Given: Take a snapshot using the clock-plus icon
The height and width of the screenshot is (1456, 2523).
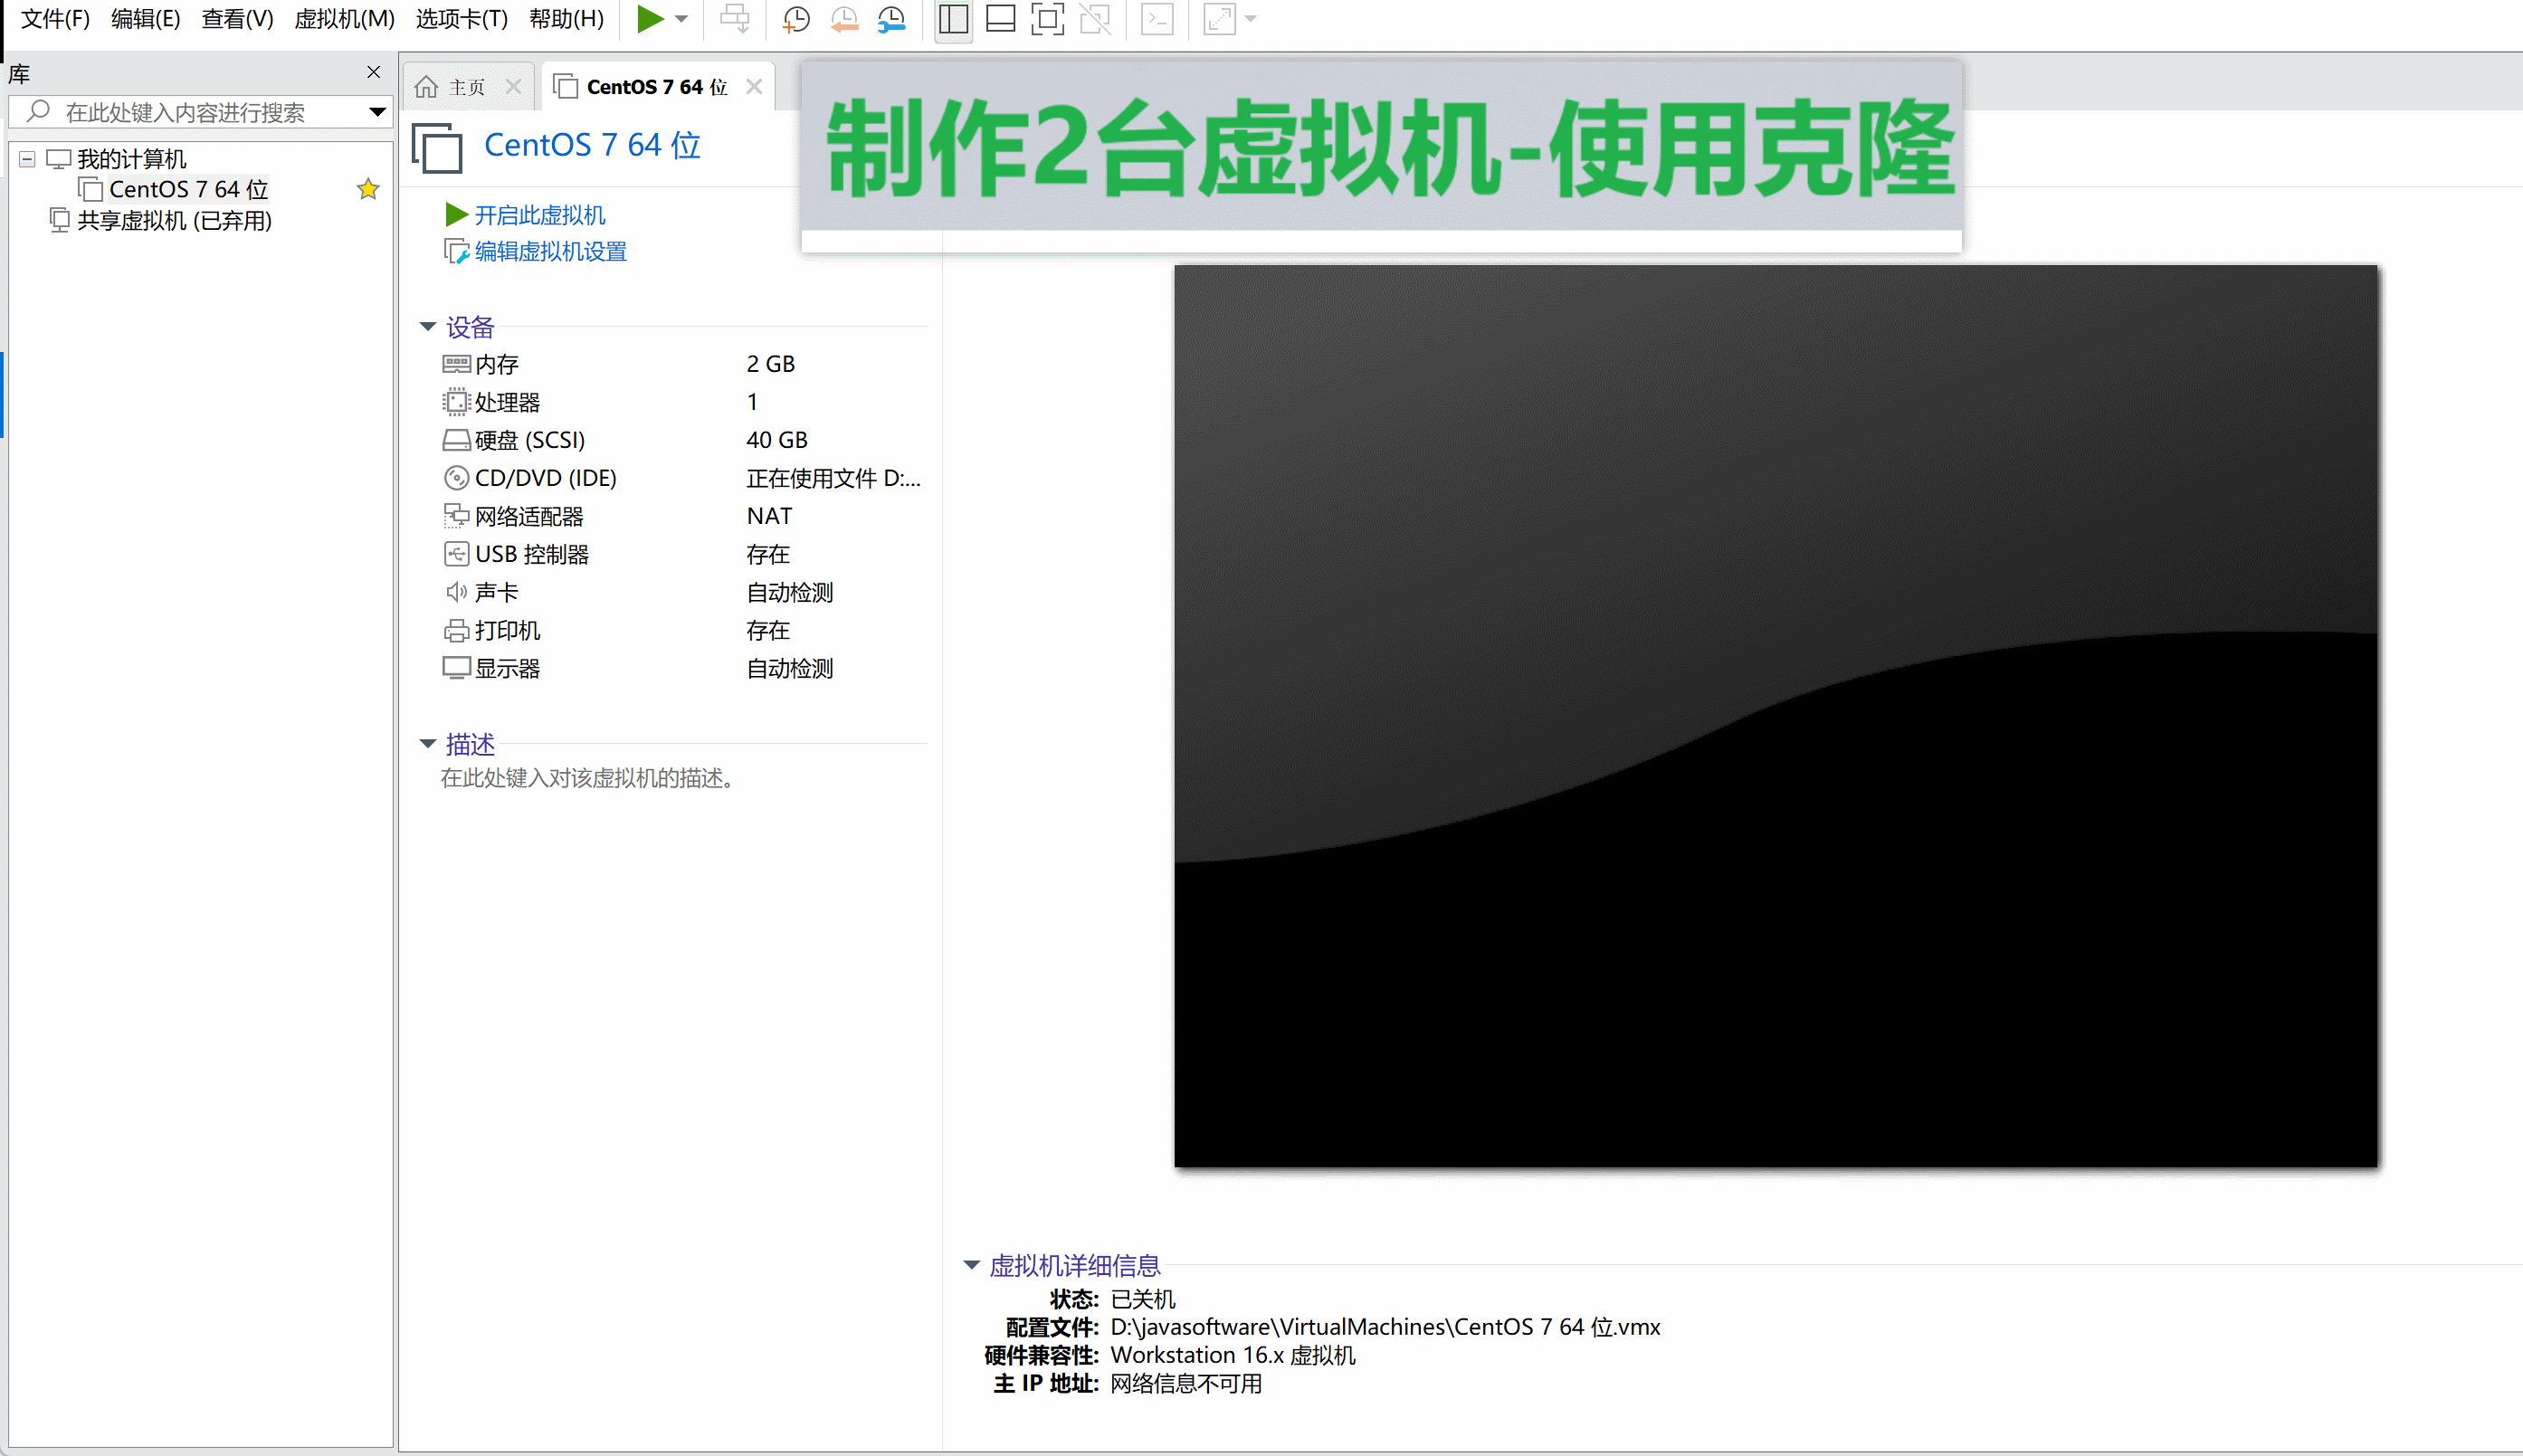Looking at the screenshot, I should click(796, 19).
